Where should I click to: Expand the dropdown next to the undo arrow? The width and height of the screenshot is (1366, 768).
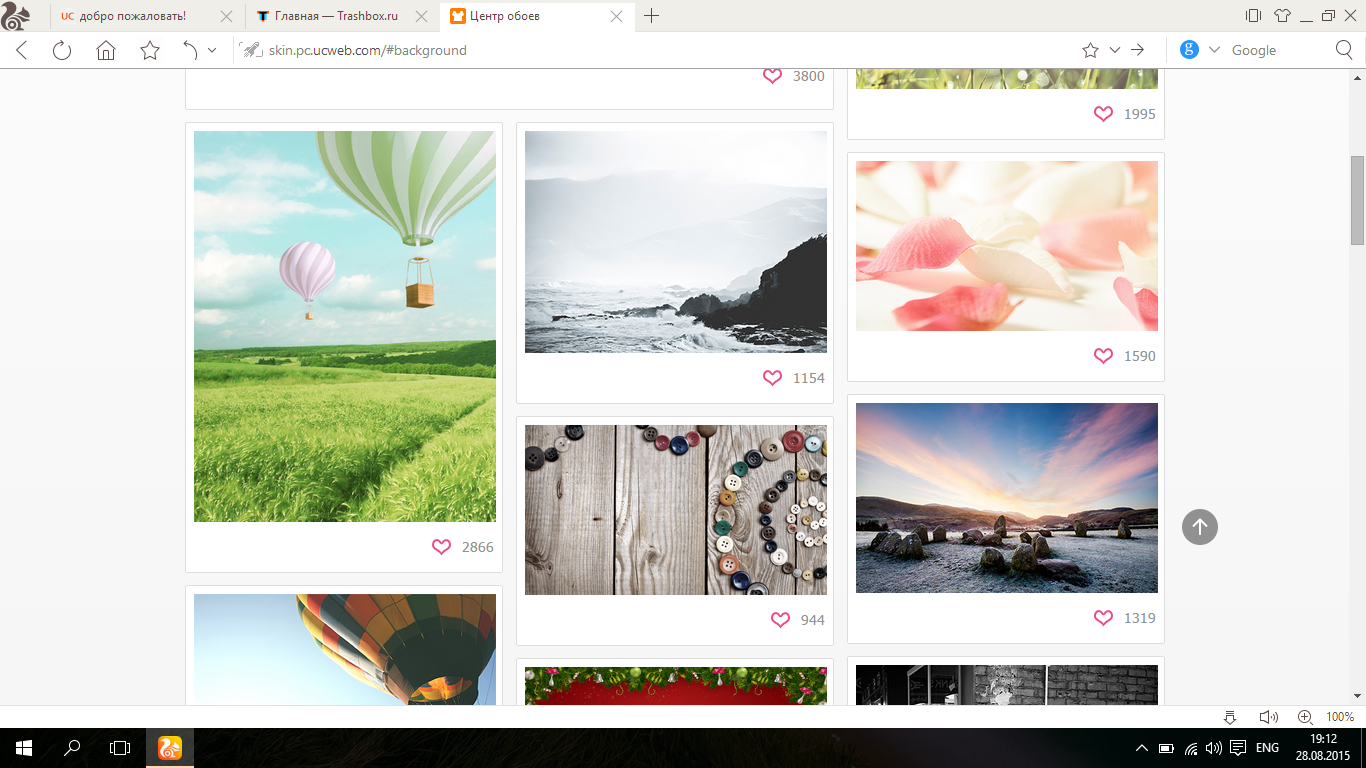(x=212, y=50)
